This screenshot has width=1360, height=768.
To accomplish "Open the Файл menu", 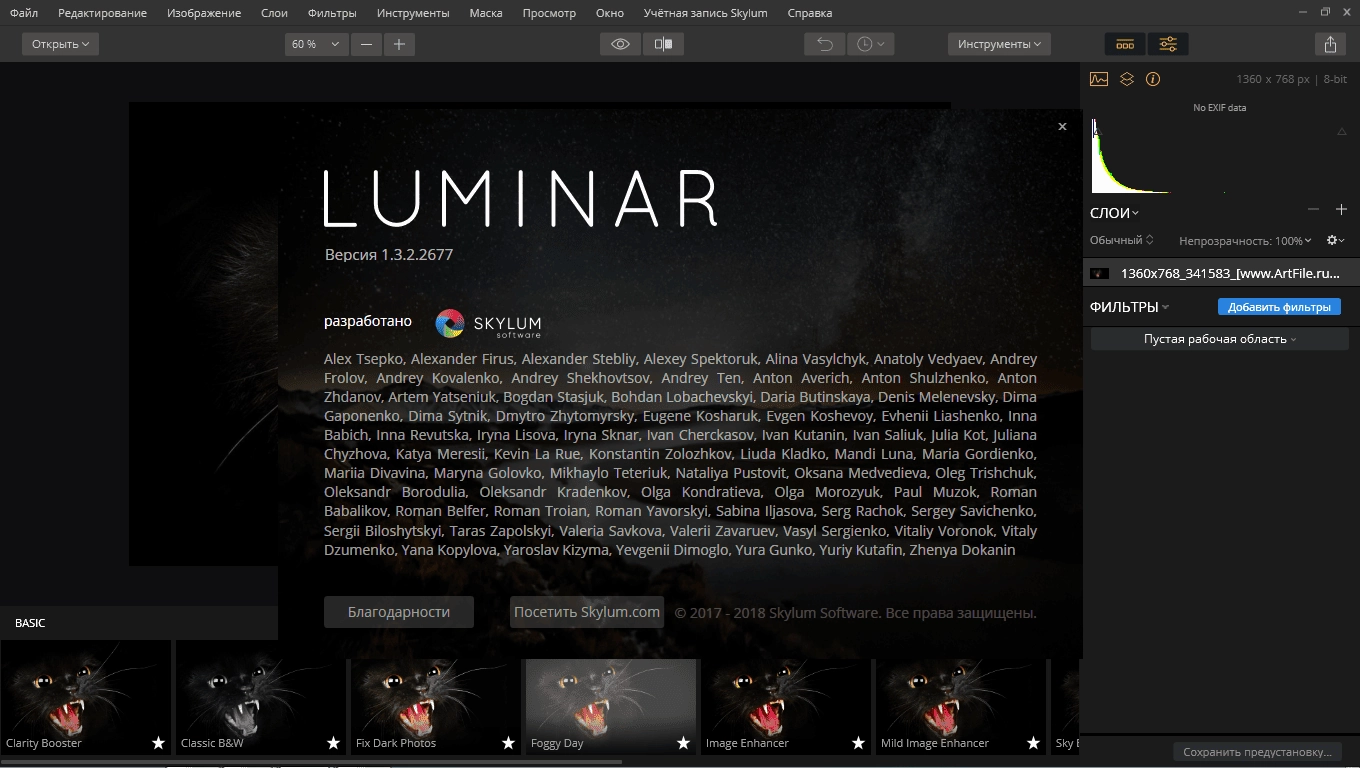I will tap(24, 13).
